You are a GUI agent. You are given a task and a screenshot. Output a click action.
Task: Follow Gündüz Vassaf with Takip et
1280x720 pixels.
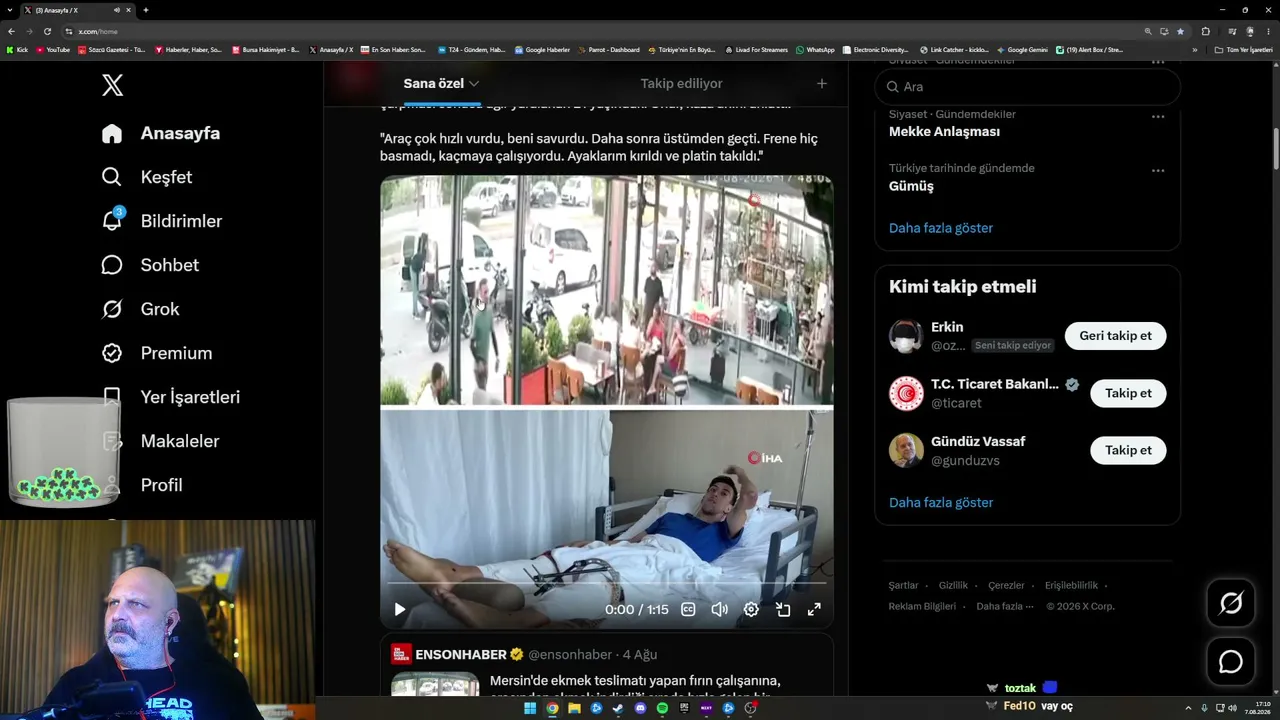click(x=1128, y=450)
